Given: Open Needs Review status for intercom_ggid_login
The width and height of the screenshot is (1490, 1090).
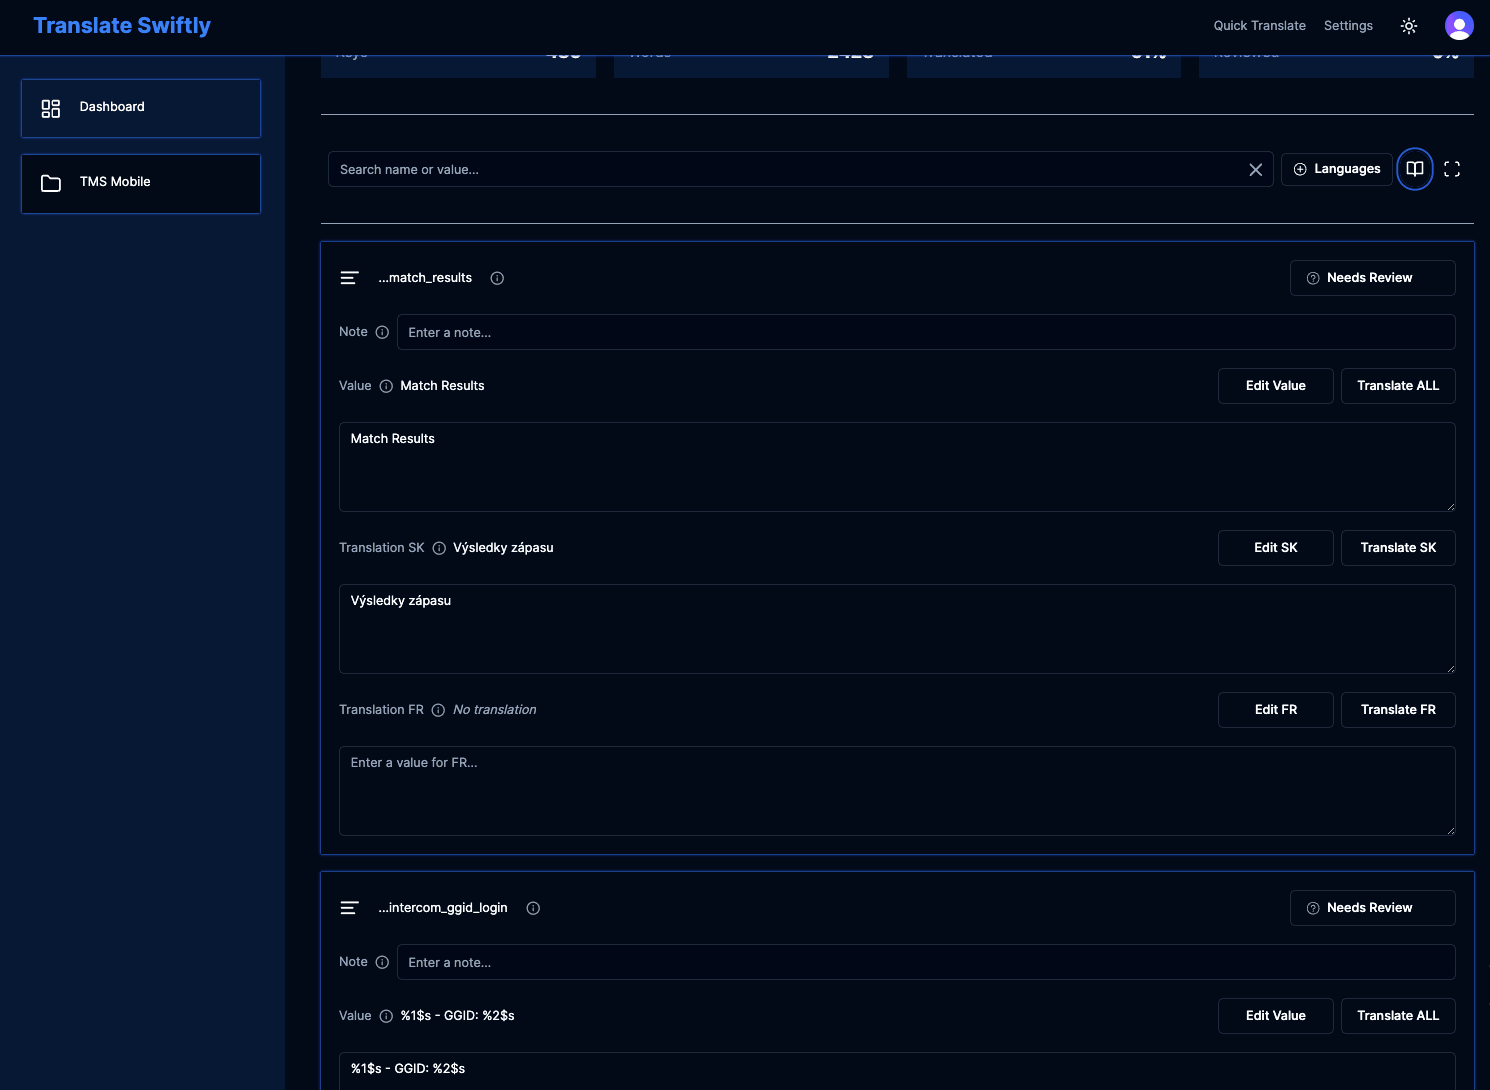Looking at the screenshot, I should point(1372,908).
